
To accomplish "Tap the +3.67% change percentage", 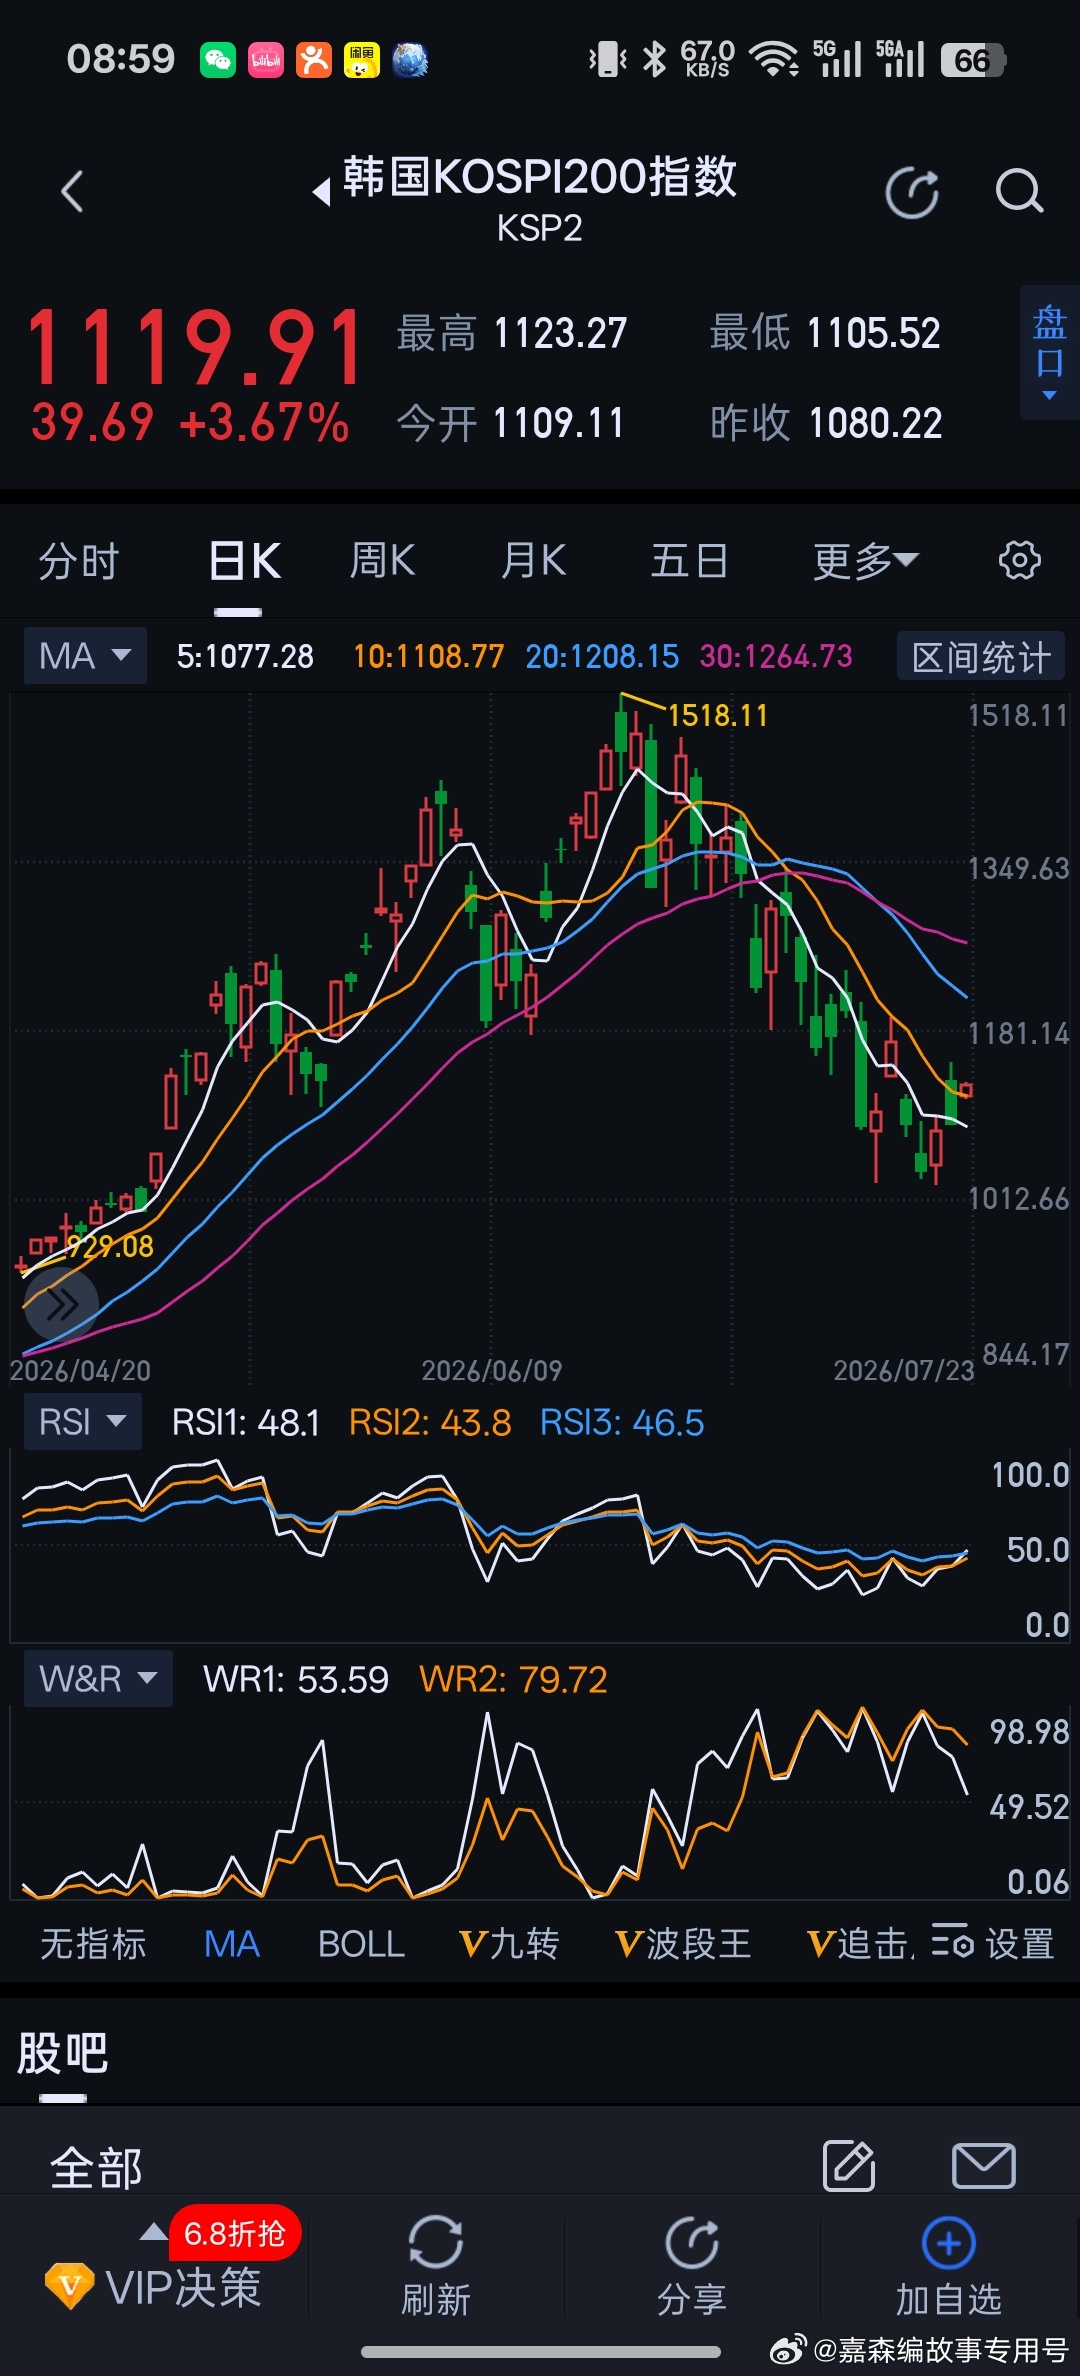I will 264,422.
